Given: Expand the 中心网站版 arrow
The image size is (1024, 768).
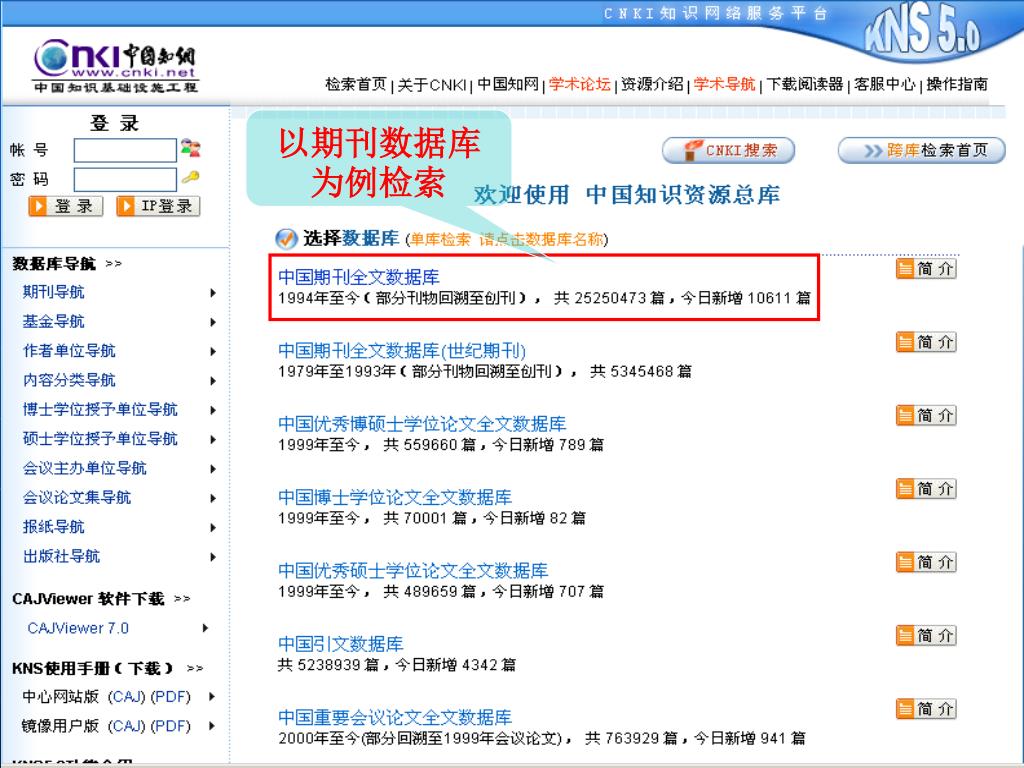Looking at the screenshot, I should point(212,697).
